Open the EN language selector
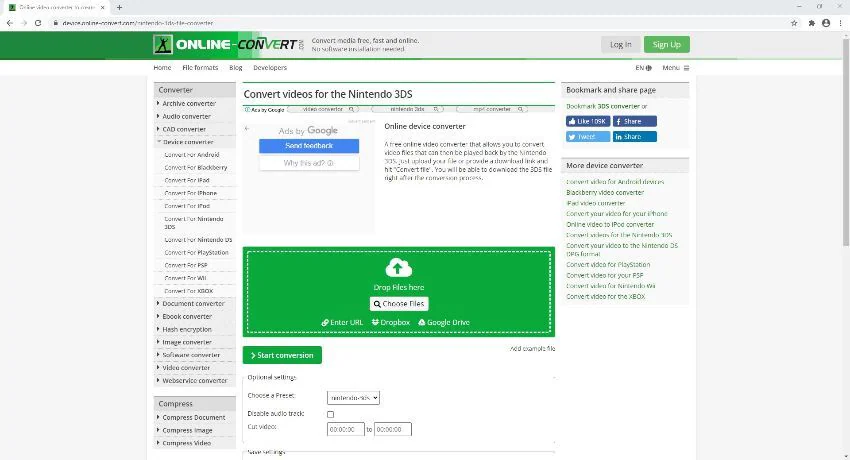 [643, 68]
